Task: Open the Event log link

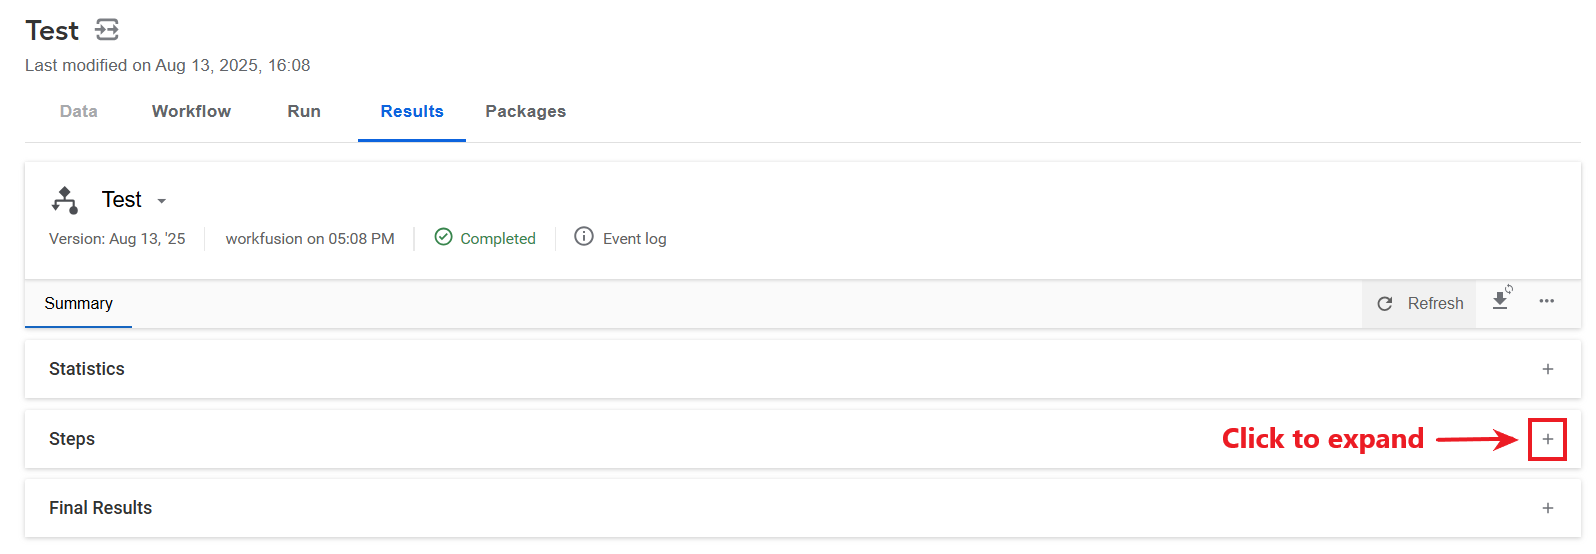Action: 635,238
